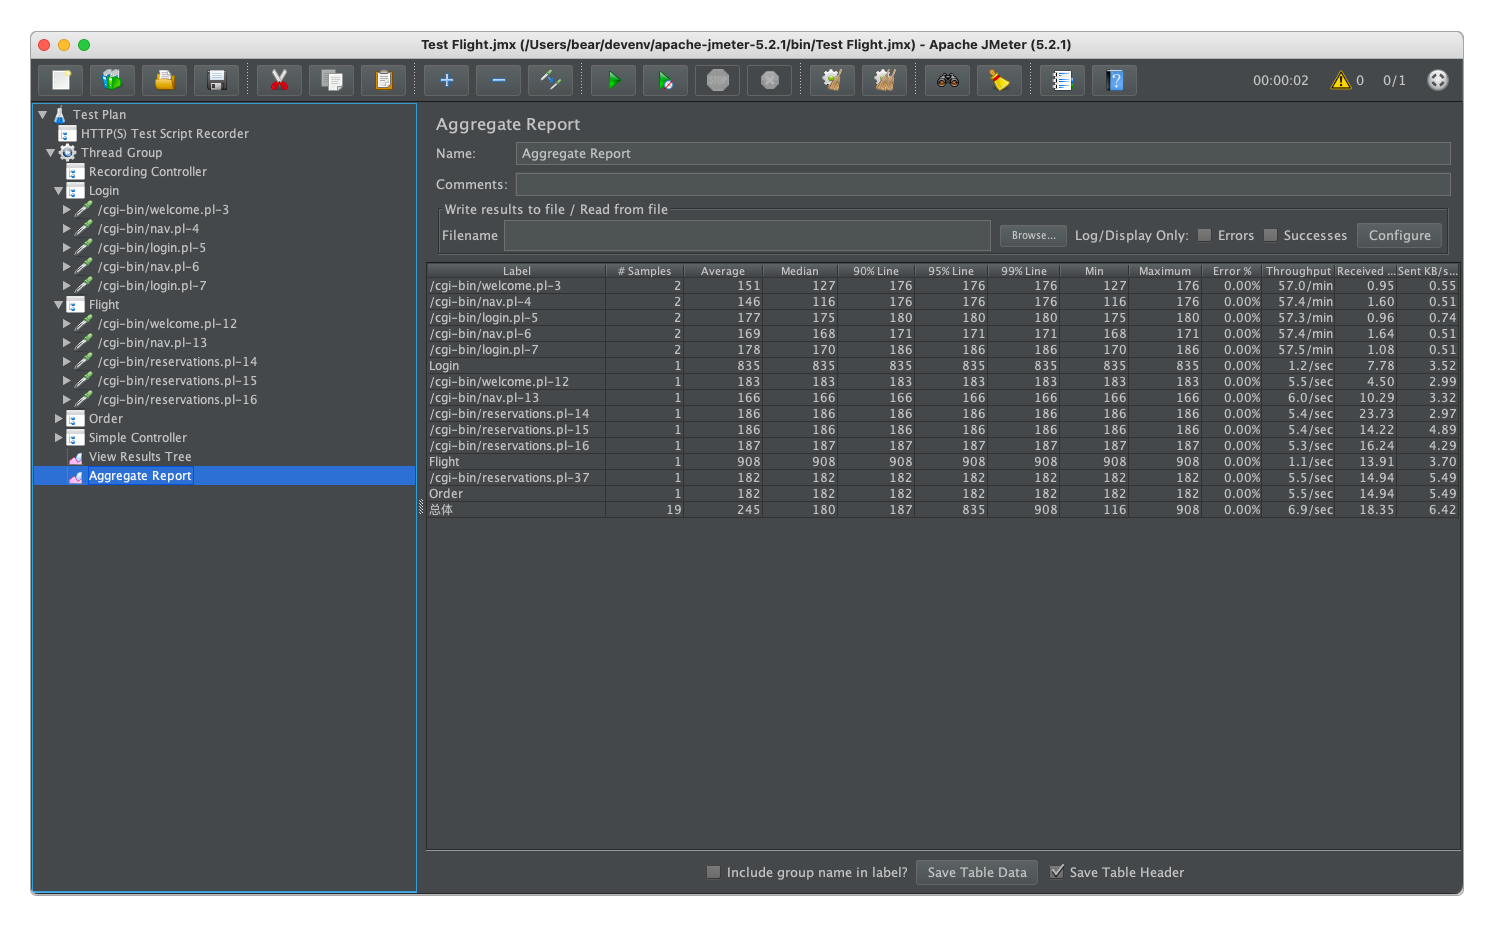Save the test plan with the disk icon
This screenshot has height=926, width=1494.
216,80
